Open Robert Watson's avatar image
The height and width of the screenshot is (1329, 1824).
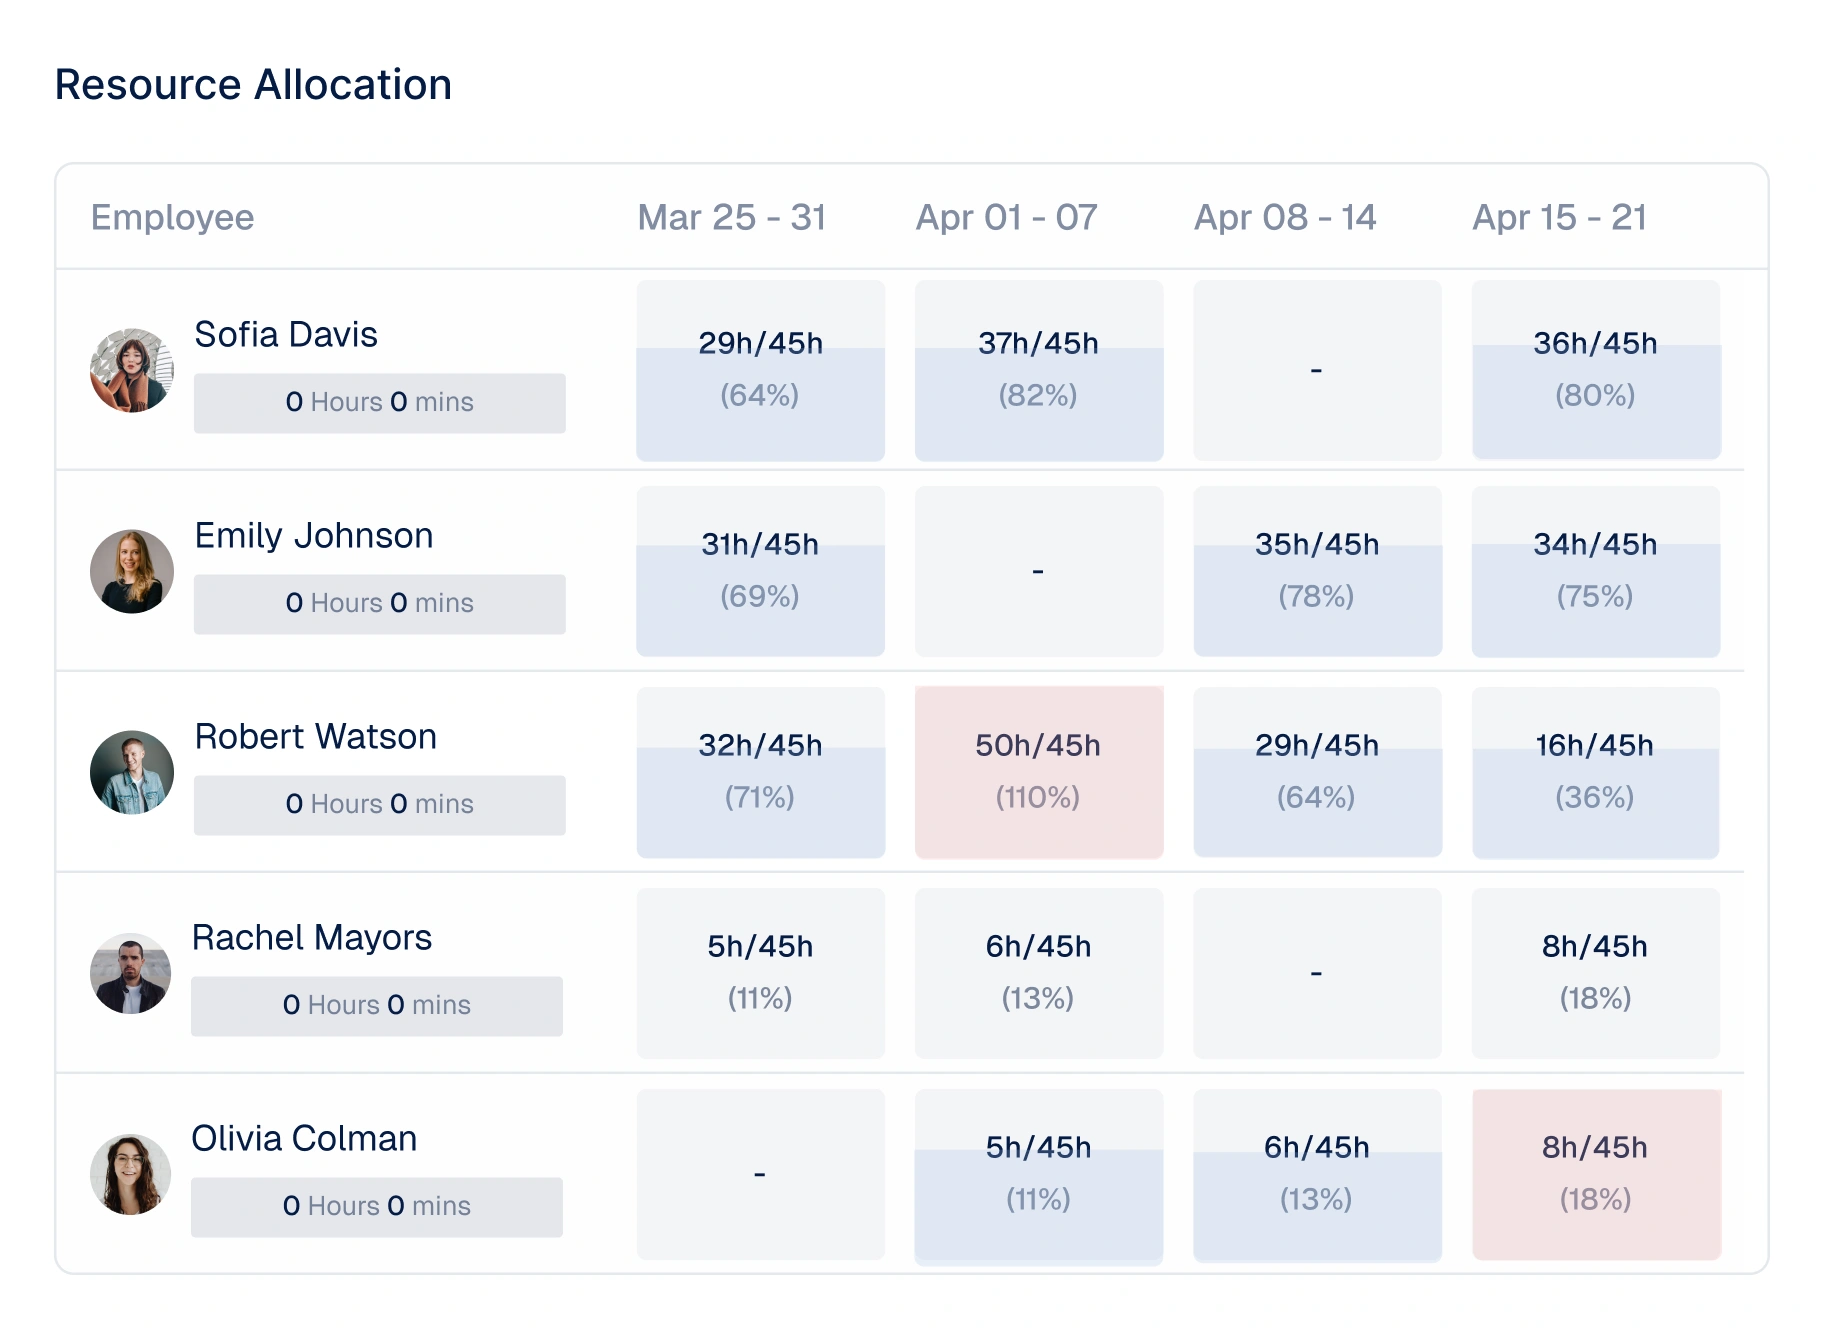click(132, 772)
